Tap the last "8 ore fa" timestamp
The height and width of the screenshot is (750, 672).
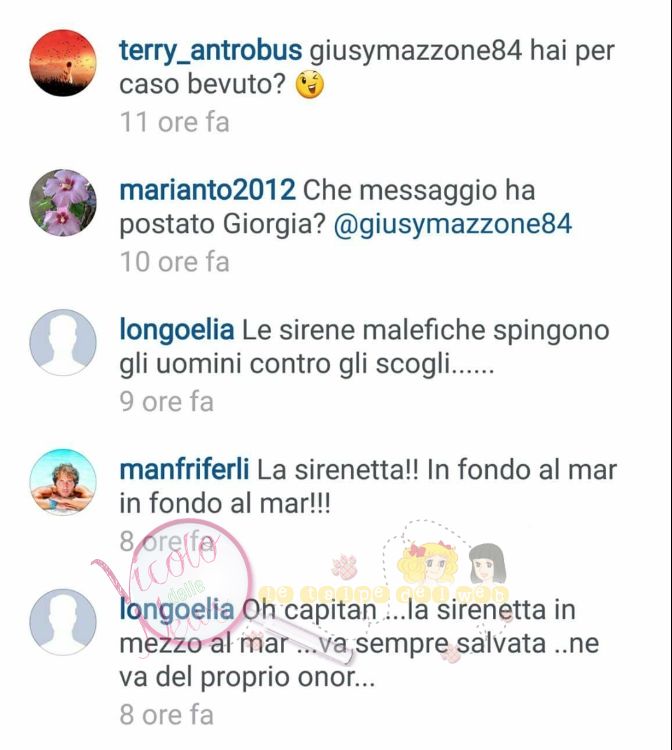point(166,715)
